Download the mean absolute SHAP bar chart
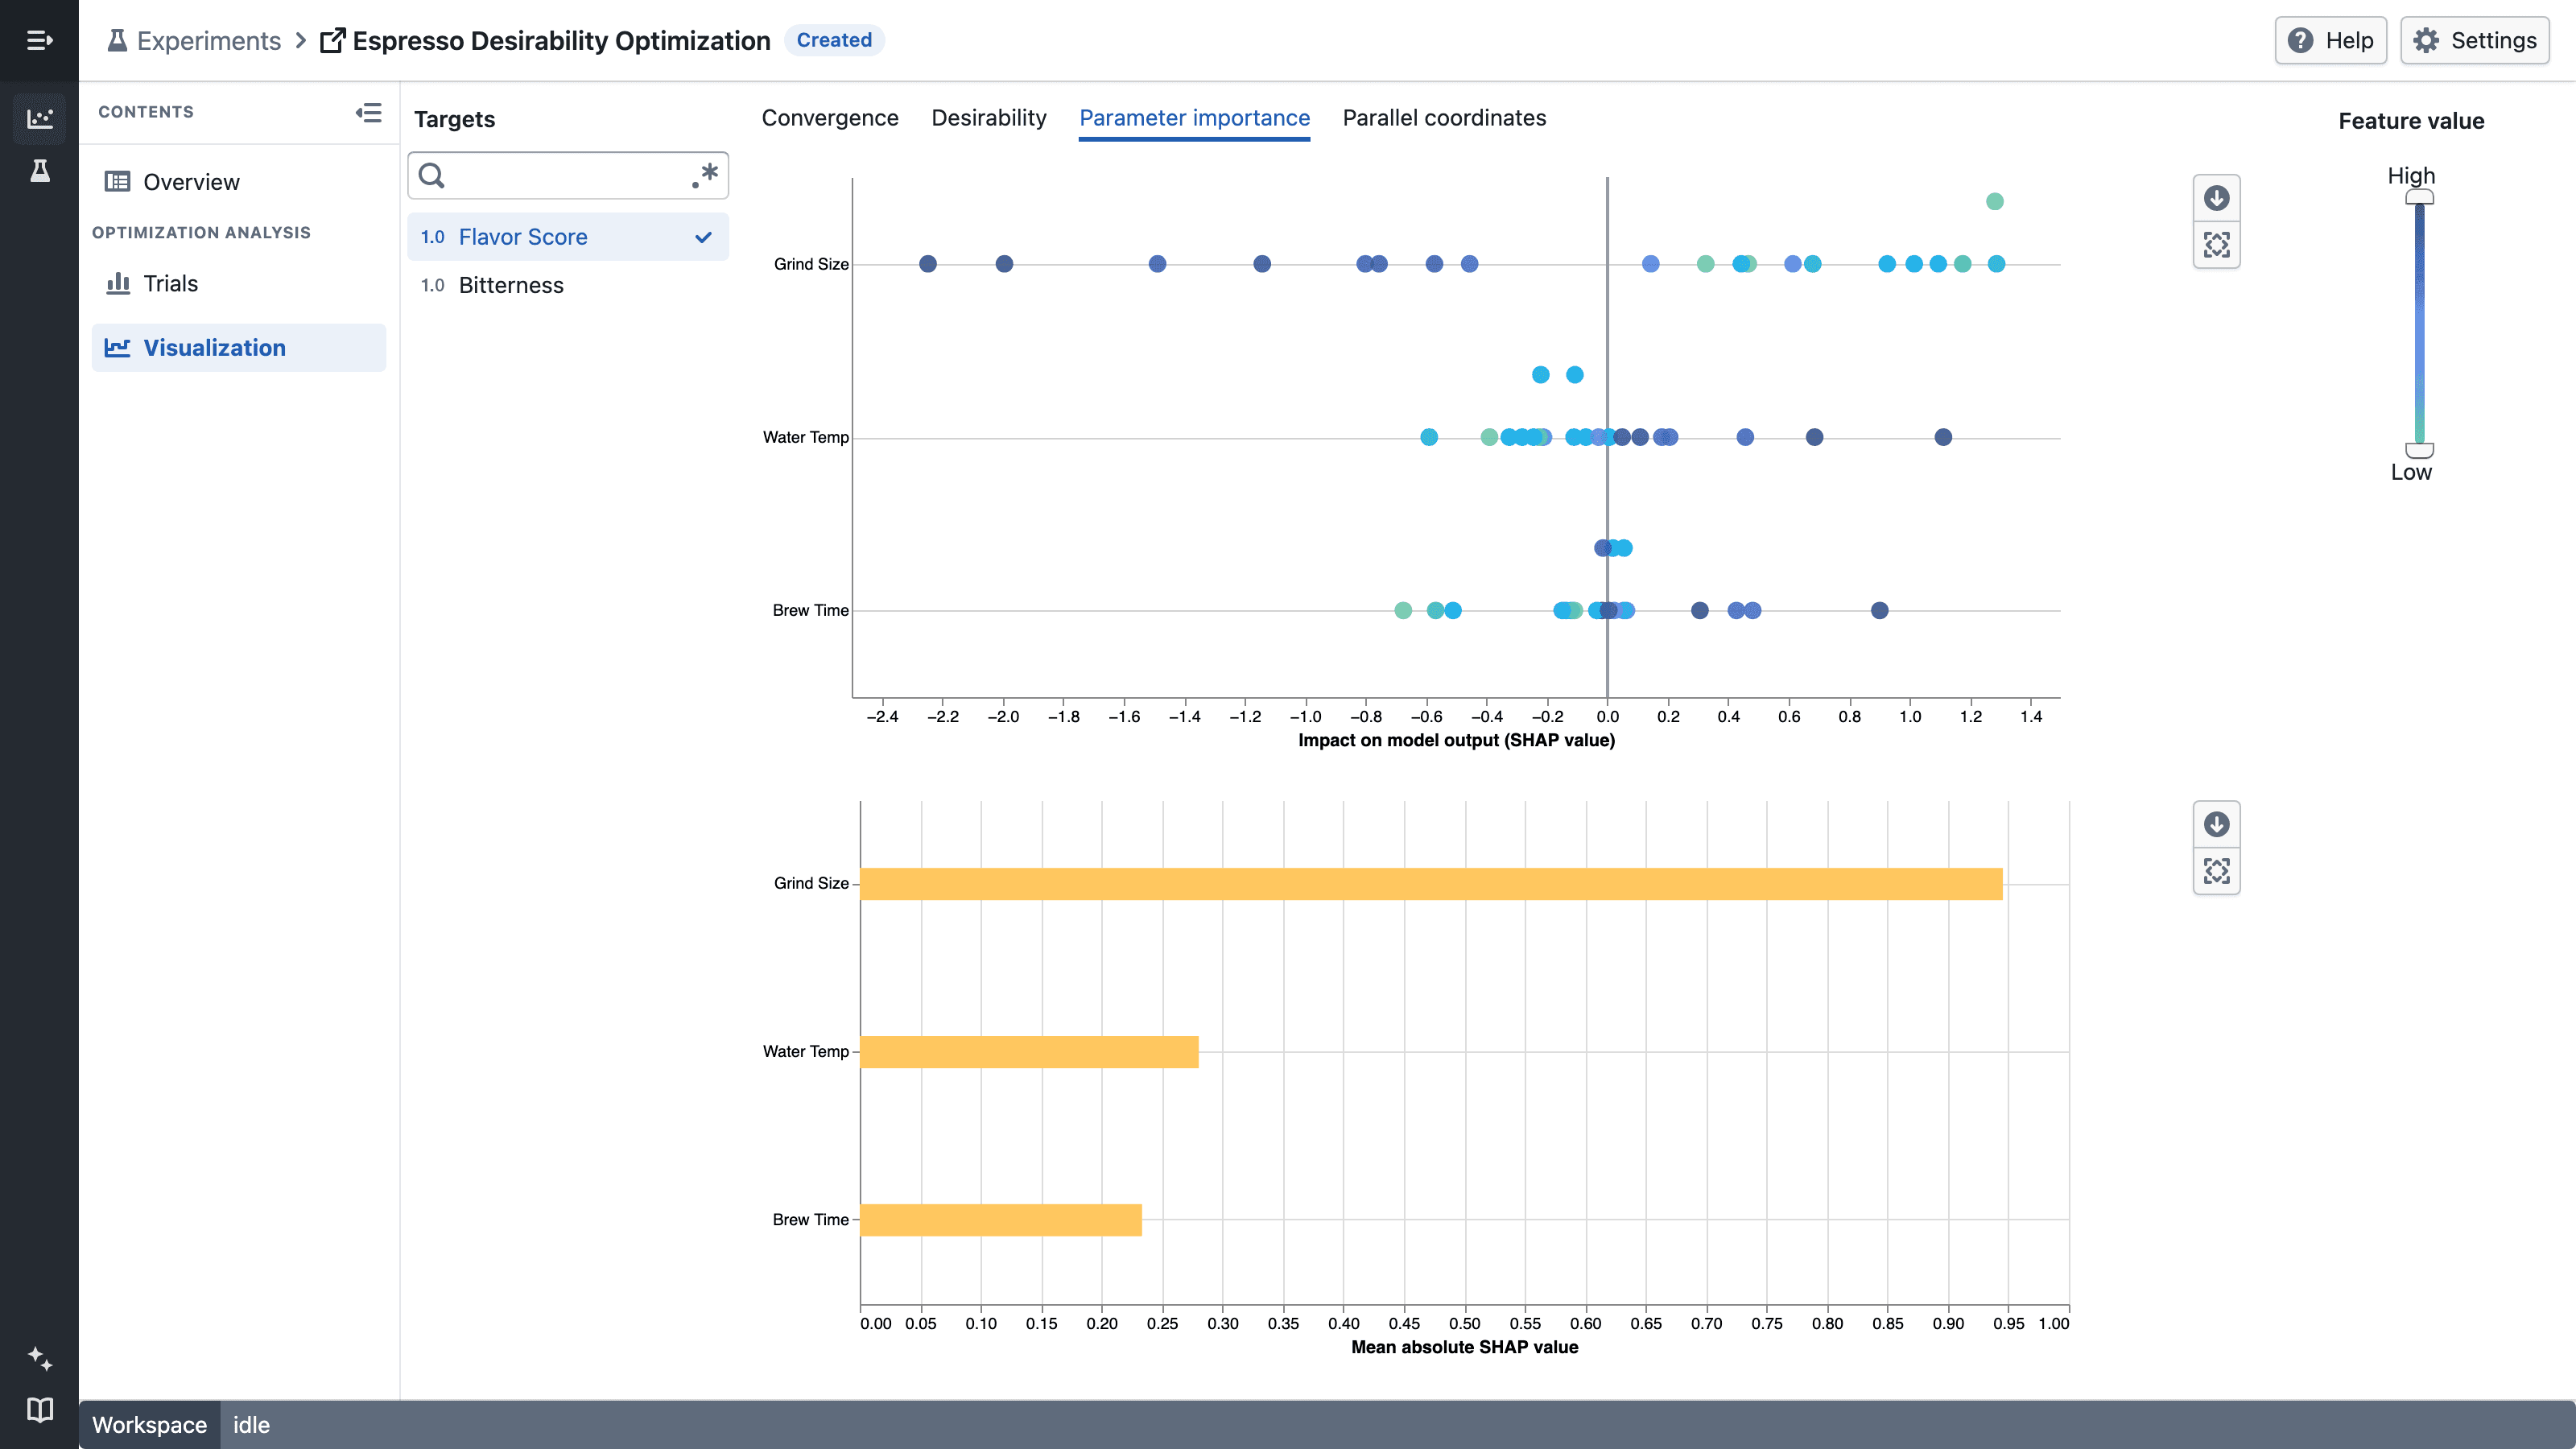The height and width of the screenshot is (1449, 2576). click(x=2216, y=824)
